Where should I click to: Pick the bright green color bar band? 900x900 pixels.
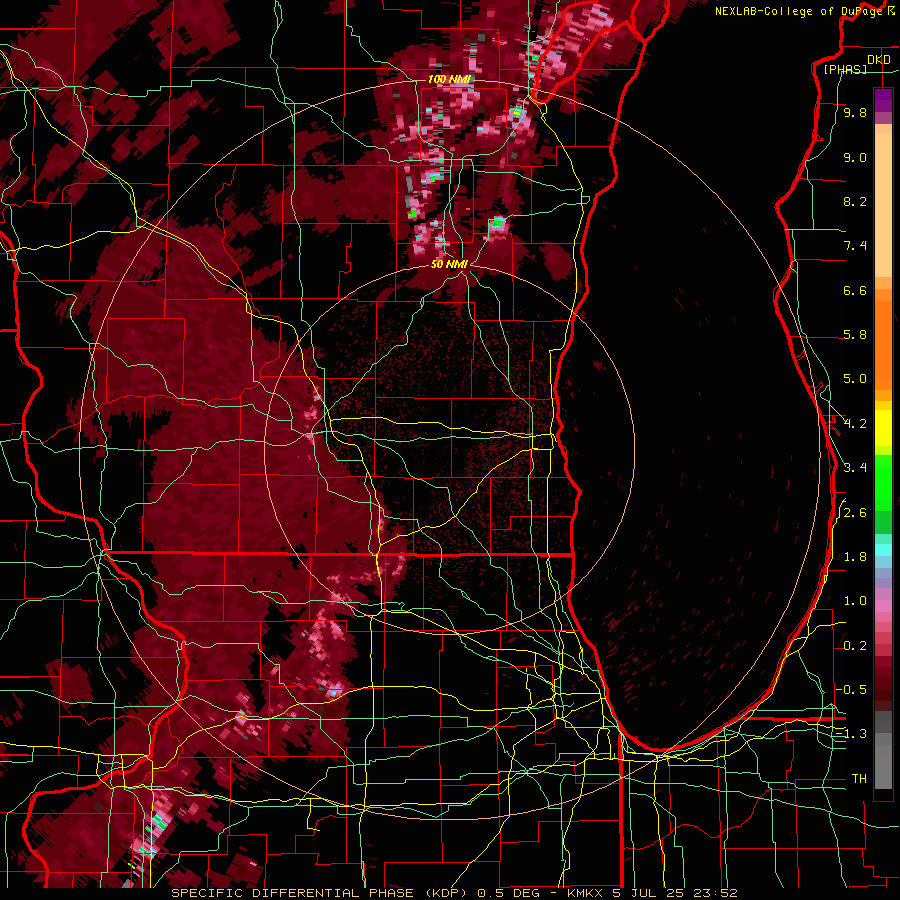tap(883, 482)
